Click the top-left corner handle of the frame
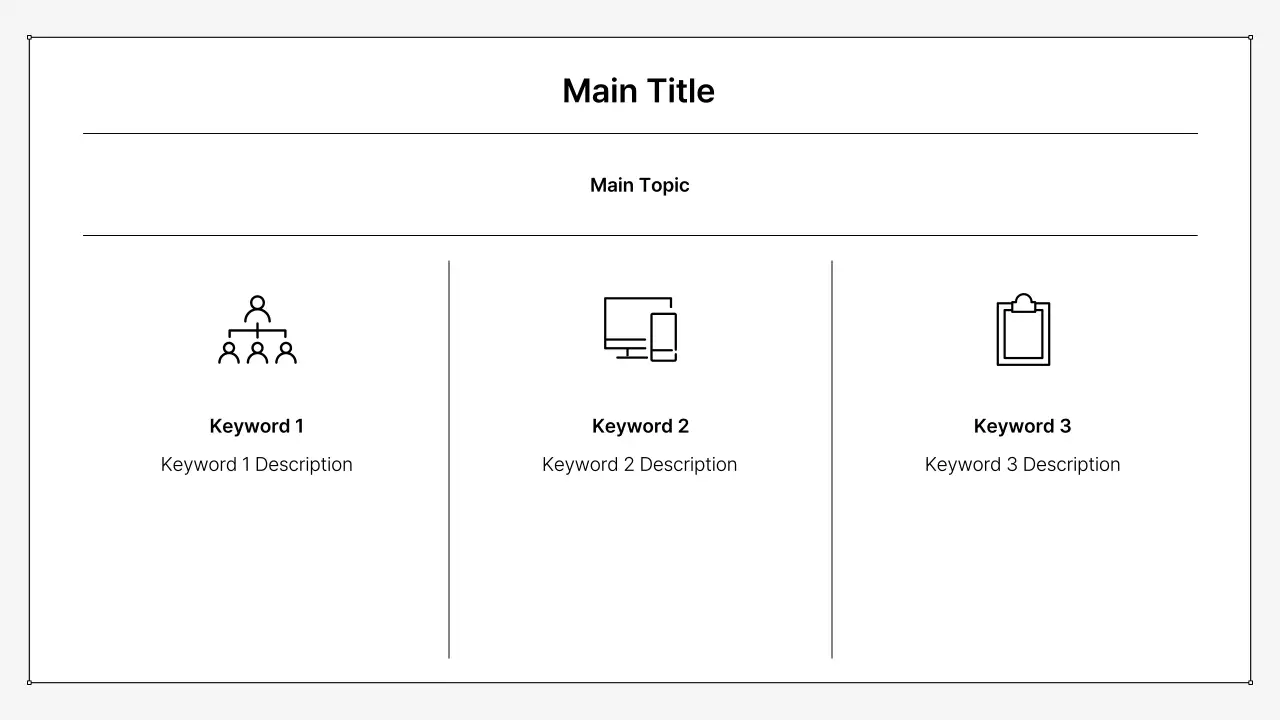This screenshot has height=720, width=1280. coord(29,37)
